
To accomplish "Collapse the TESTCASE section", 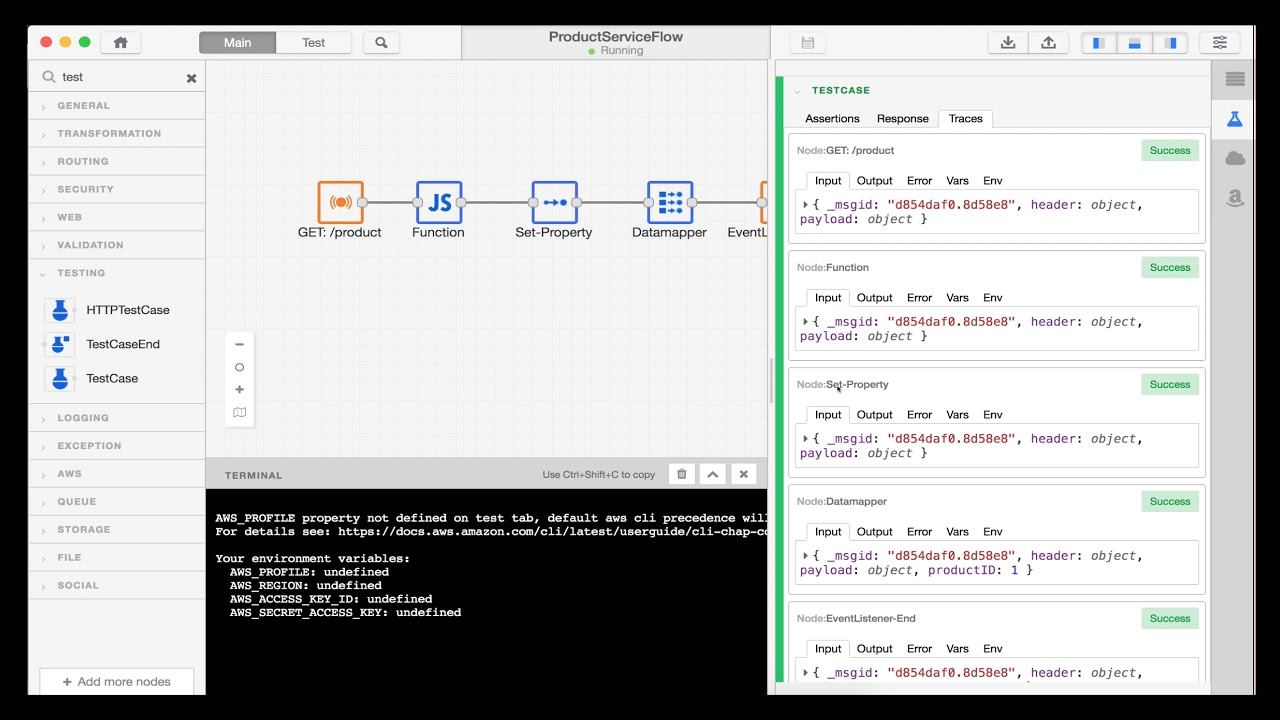I will [x=797, y=91].
